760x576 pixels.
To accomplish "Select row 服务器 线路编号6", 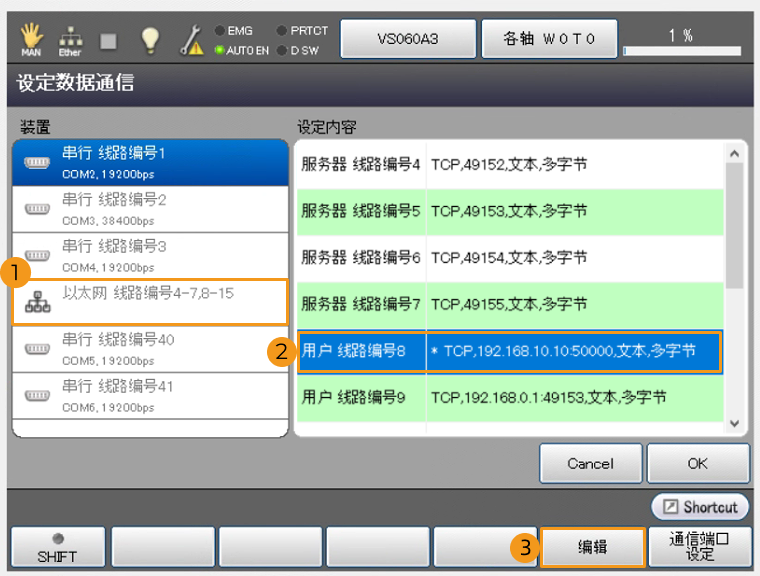I will pos(510,258).
